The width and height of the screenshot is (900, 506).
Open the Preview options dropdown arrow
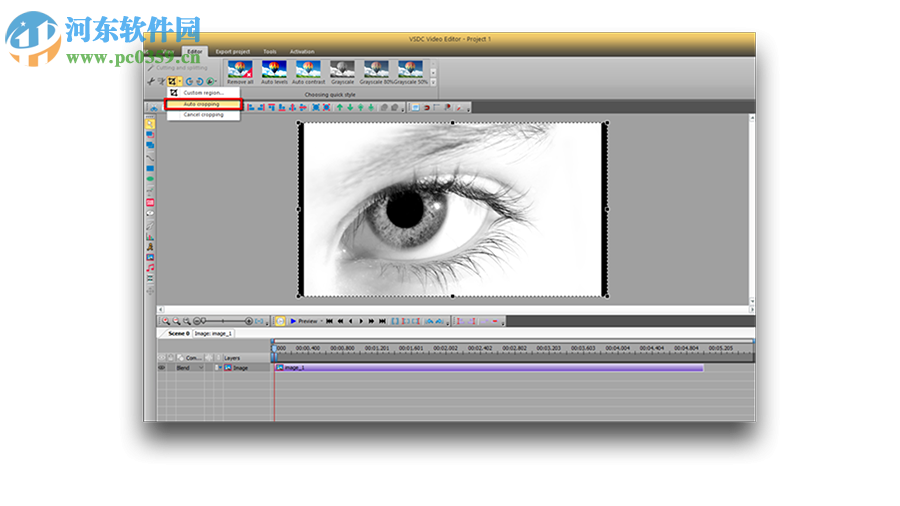321,321
